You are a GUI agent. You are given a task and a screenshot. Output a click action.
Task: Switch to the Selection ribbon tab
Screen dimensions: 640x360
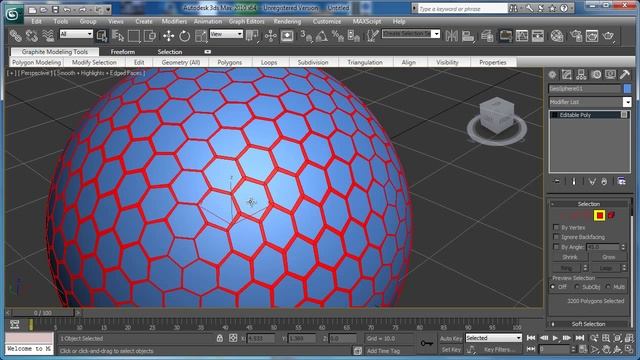tap(170, 52)
